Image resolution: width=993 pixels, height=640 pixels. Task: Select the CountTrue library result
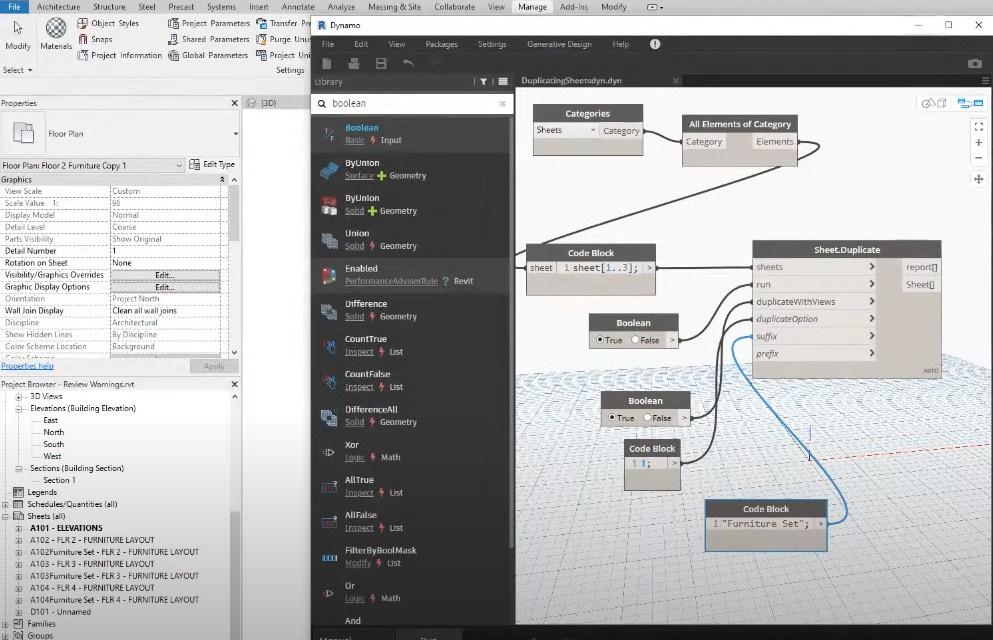tap(410, 345)
